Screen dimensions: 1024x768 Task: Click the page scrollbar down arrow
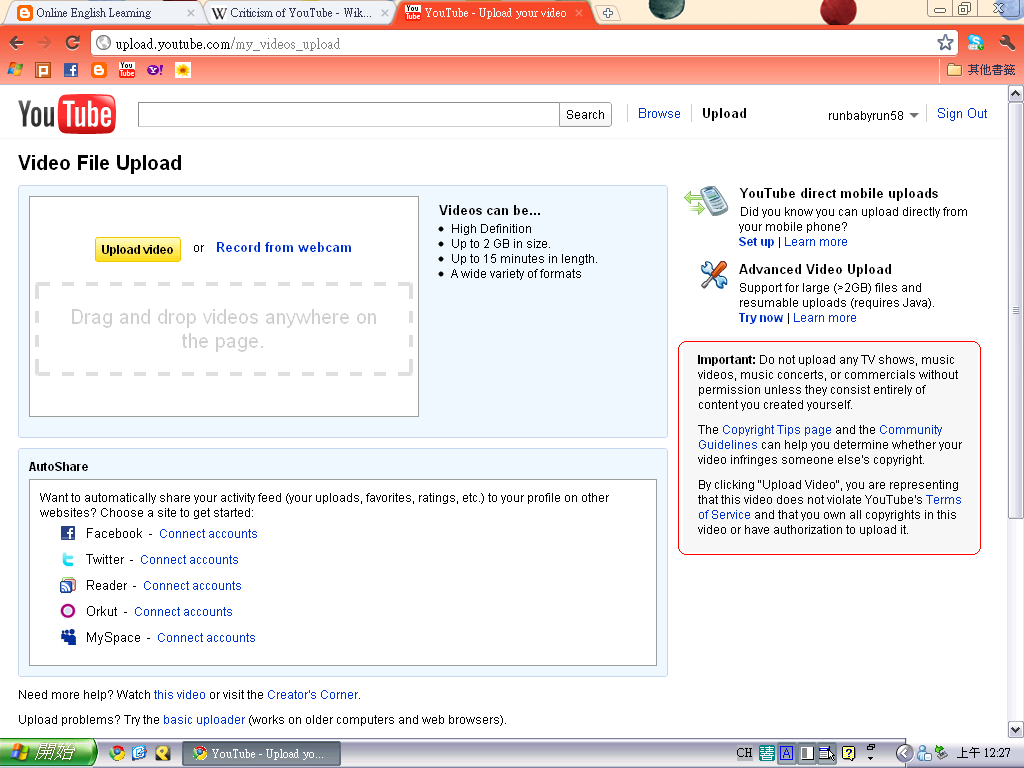(x=1015, y=729)
